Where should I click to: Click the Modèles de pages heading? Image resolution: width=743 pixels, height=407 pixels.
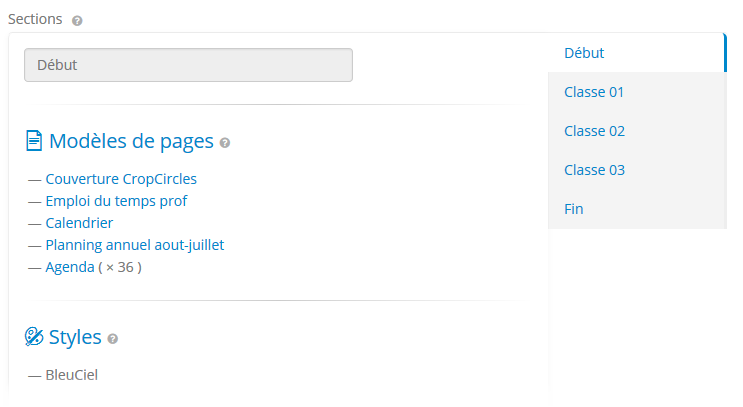pyautogui.click(x=131, y=141)
